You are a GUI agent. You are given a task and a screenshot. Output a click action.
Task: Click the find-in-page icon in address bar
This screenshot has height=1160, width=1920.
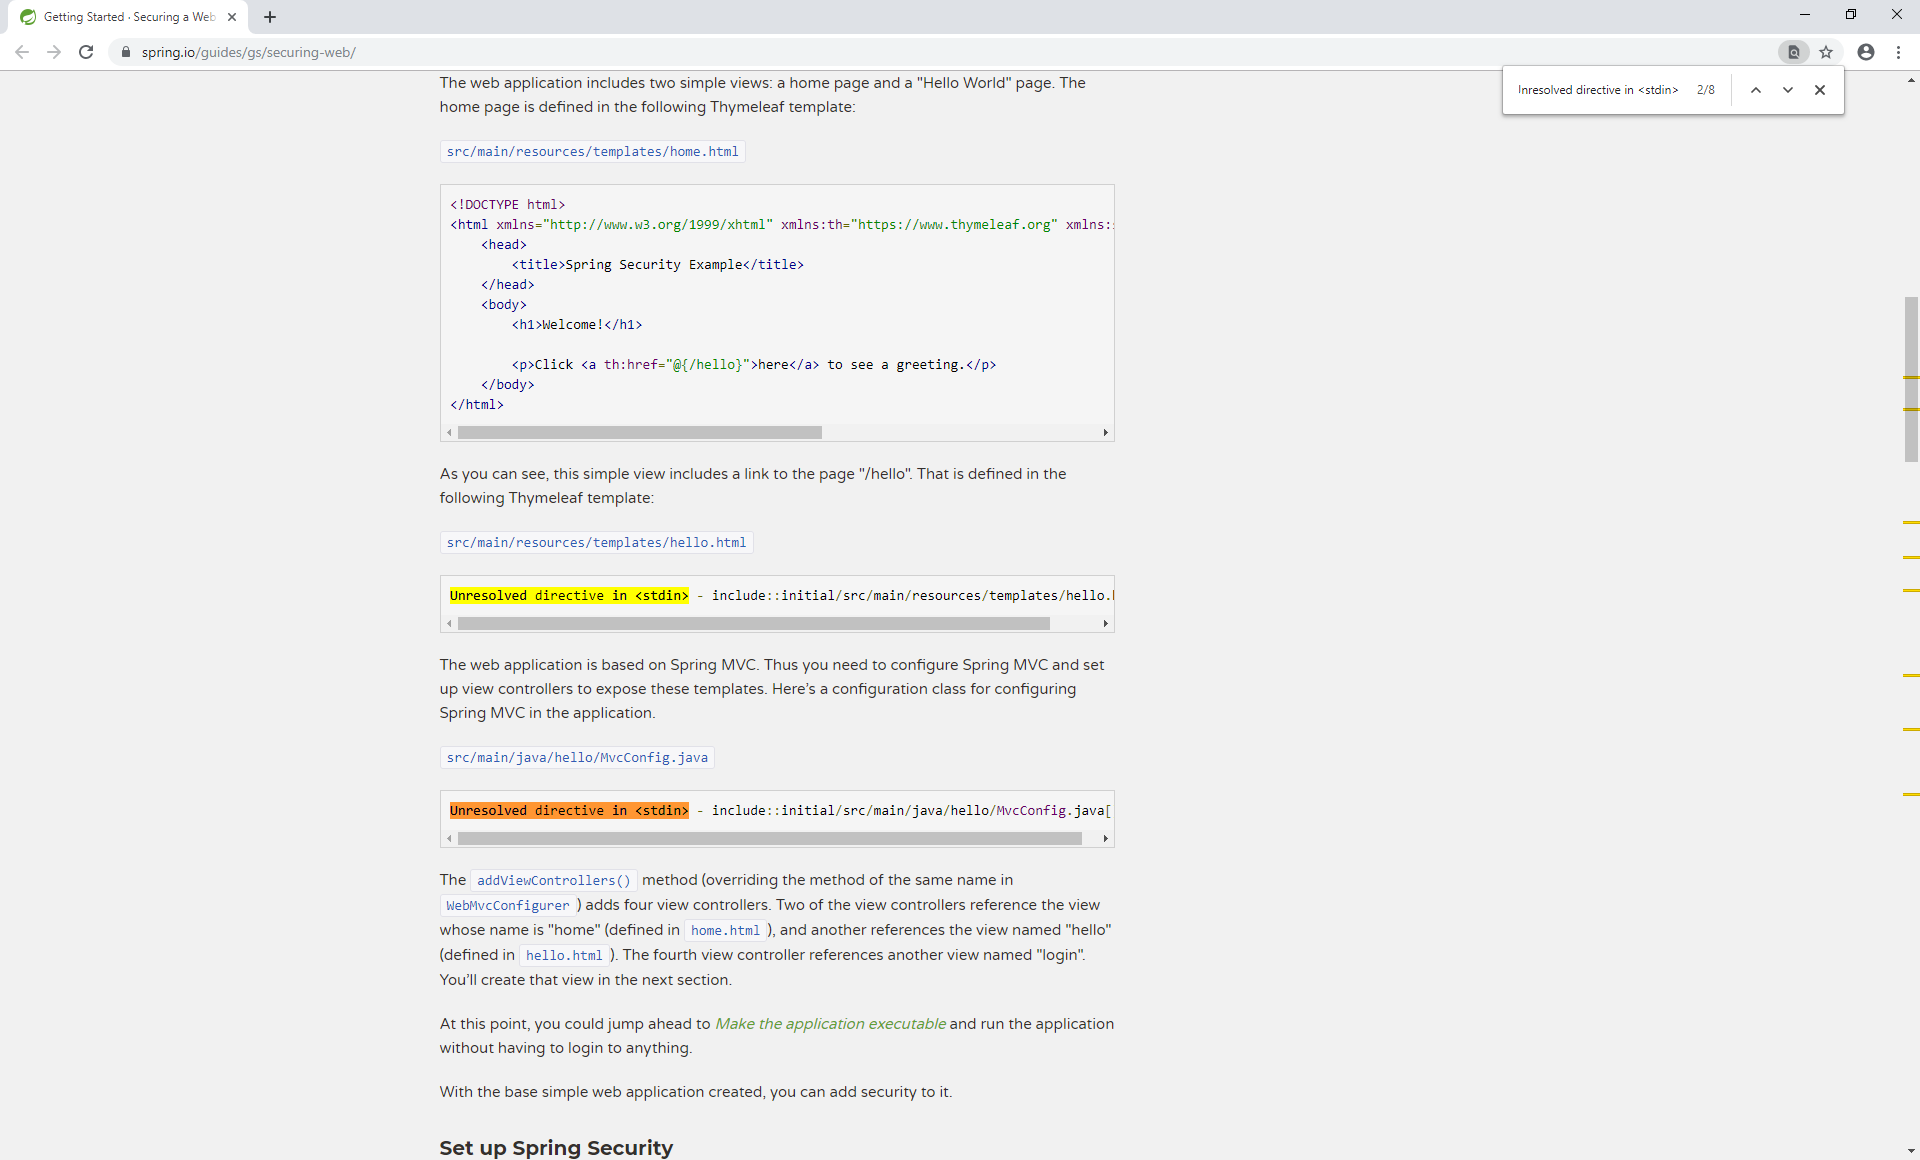pyautogui.click(x=1794, y=52)
